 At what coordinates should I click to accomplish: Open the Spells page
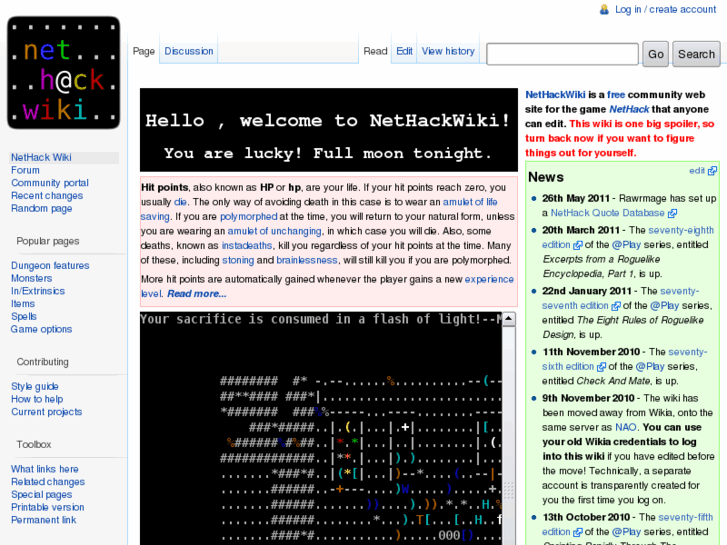tap(24, 316)
